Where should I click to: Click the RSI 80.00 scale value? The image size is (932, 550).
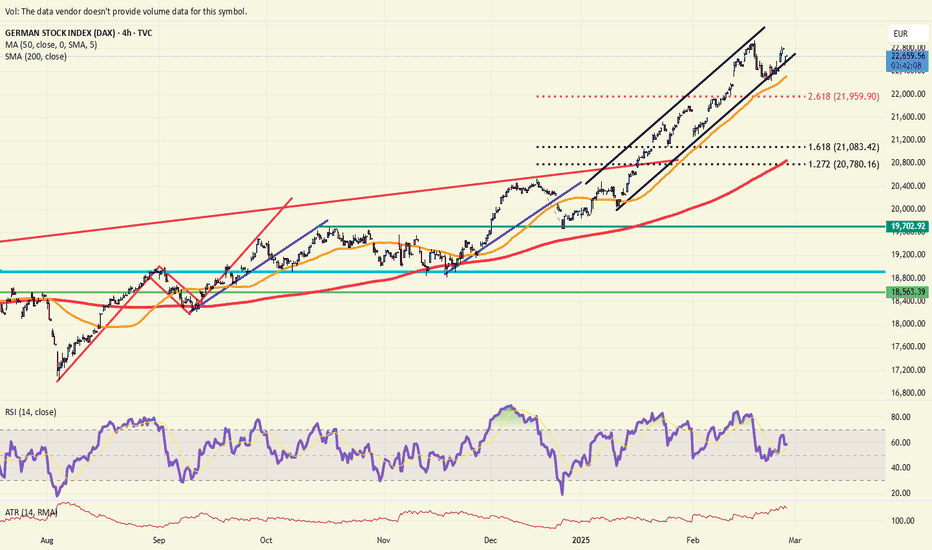pos(901,417)
